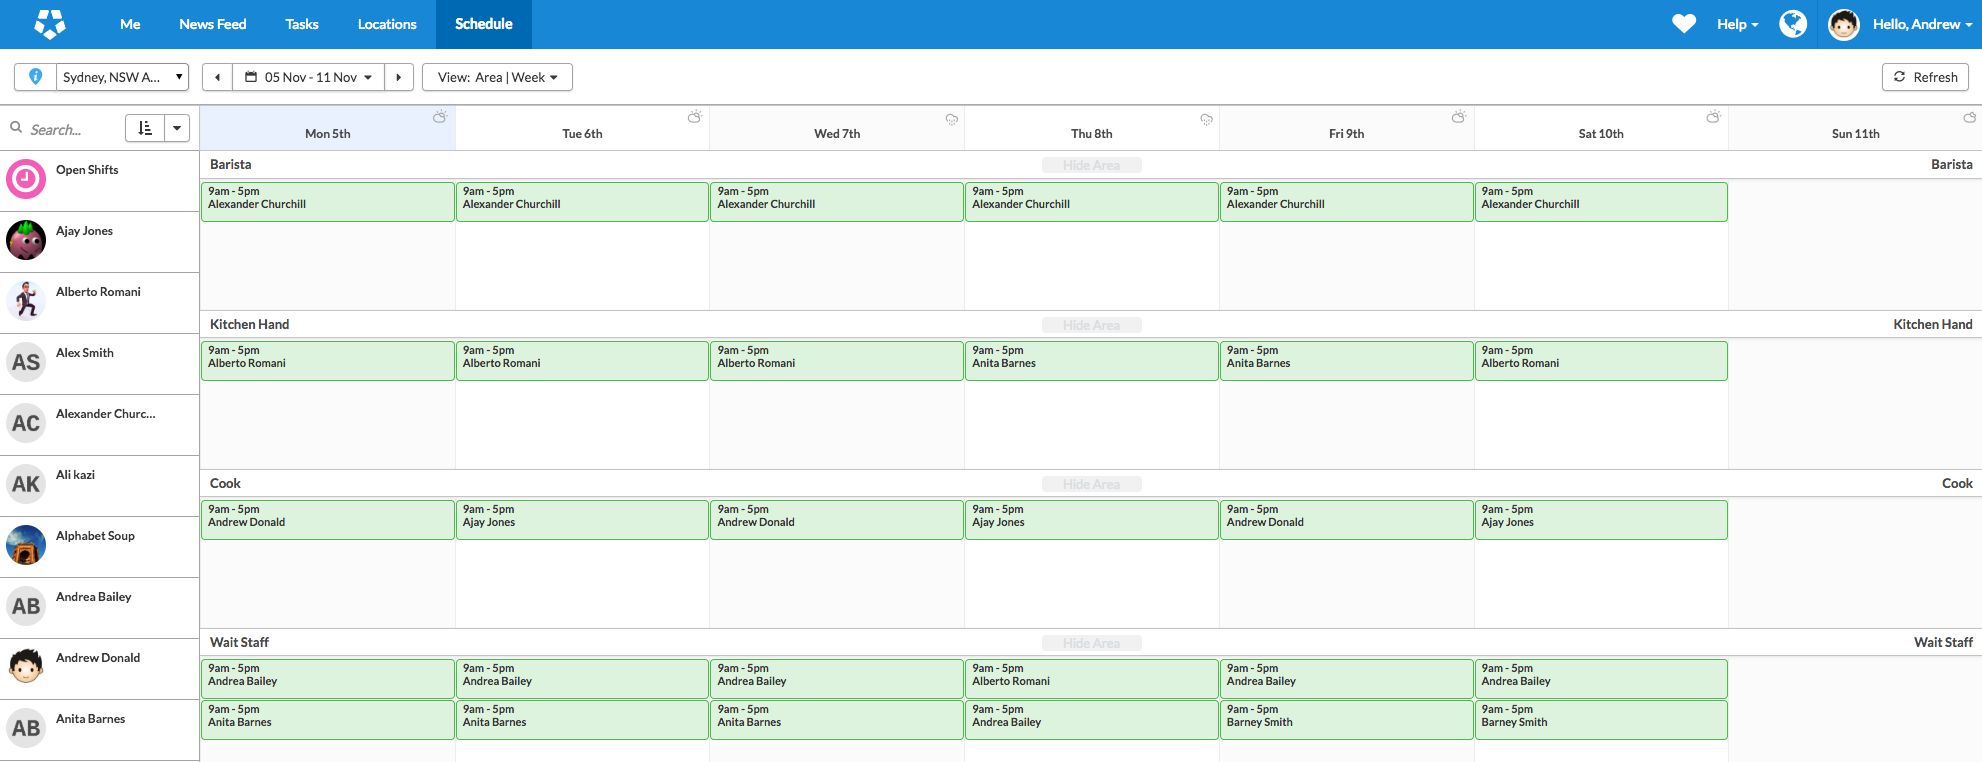Go to previous week arrow
Screen dimensions: 1982x762
coord(217,77)
